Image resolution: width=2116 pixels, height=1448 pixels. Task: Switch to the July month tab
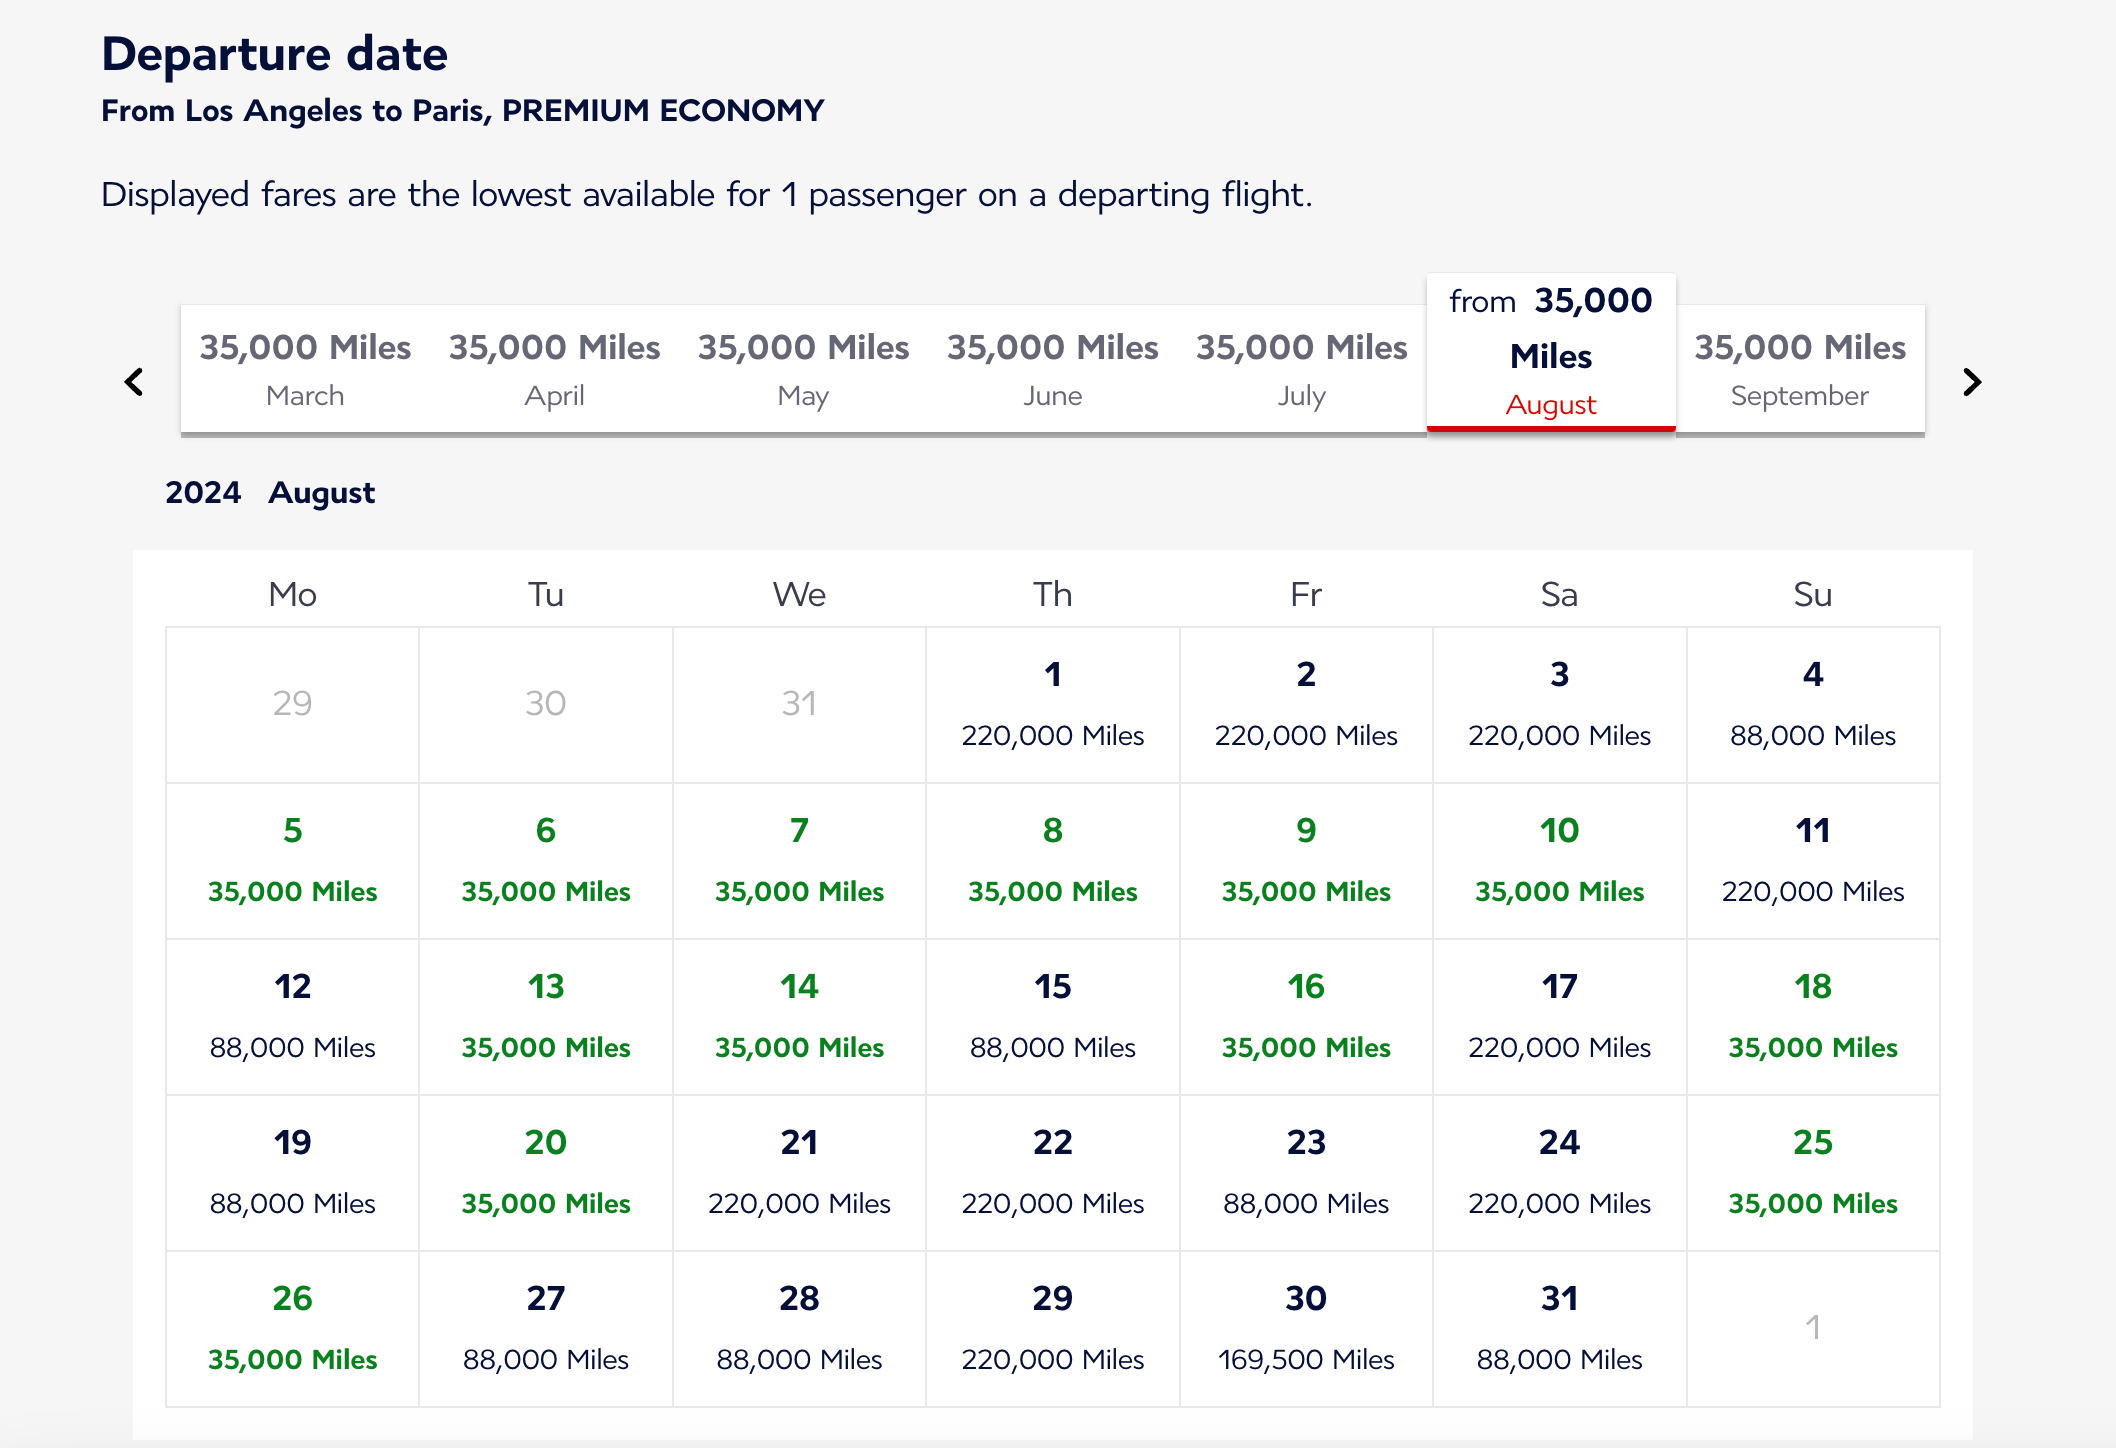[x=1301, y=370]
